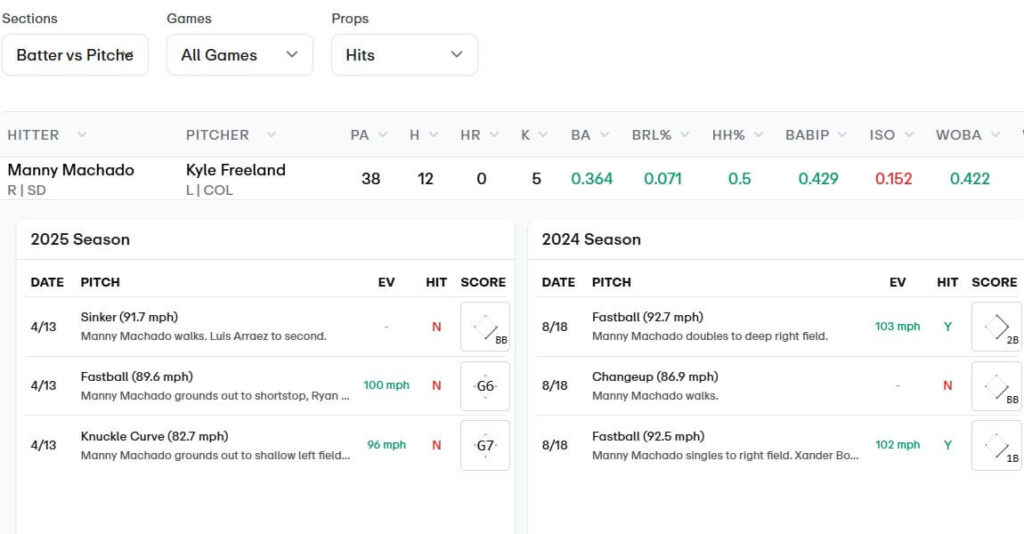Sort by the HITTER column chevron
1024x534 pixels.
pos(81,135)
